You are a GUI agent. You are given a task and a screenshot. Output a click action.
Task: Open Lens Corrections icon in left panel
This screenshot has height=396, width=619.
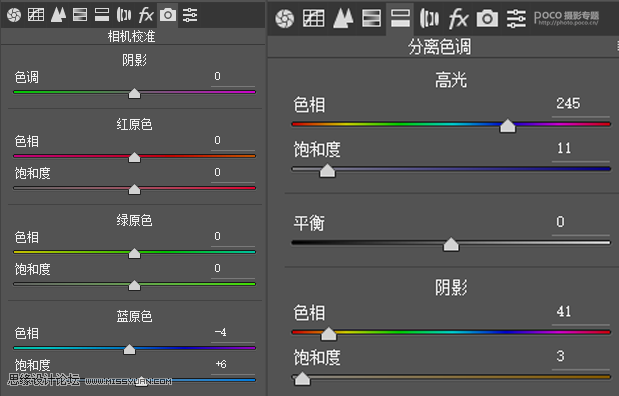pos(124,15)
